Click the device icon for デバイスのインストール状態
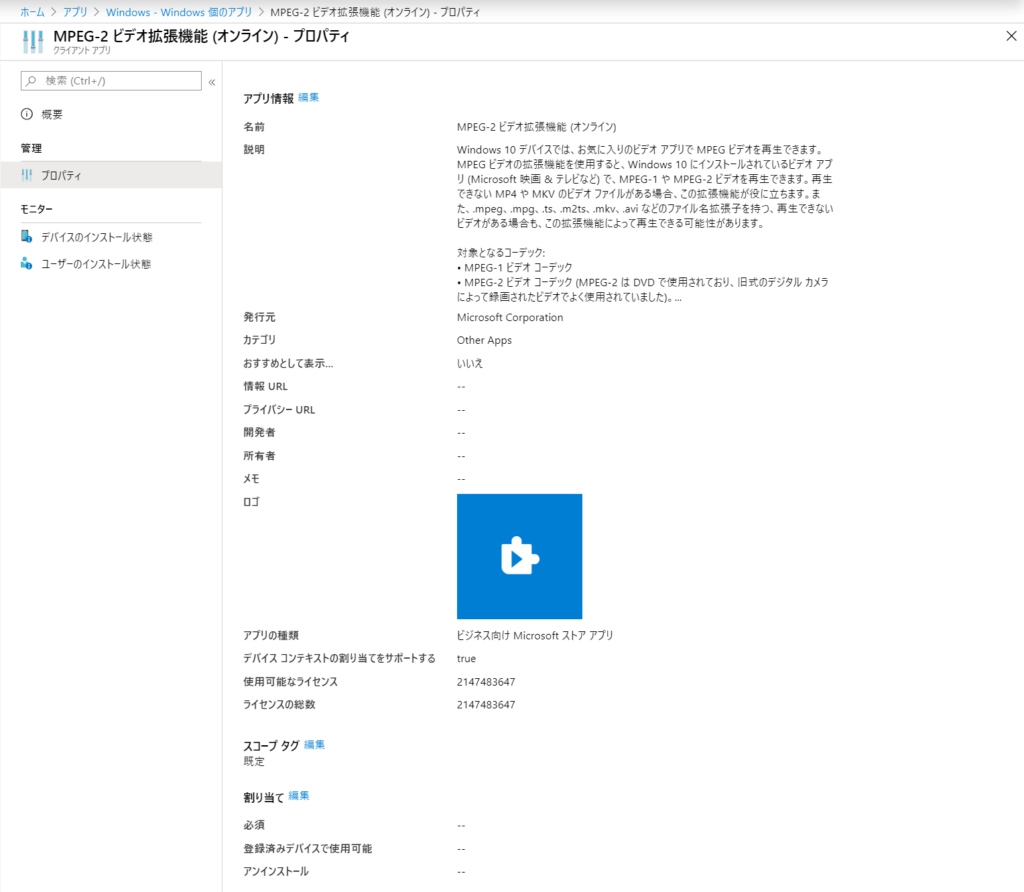The height and width of the screenshot is (892, 1024). click(27, 236)
